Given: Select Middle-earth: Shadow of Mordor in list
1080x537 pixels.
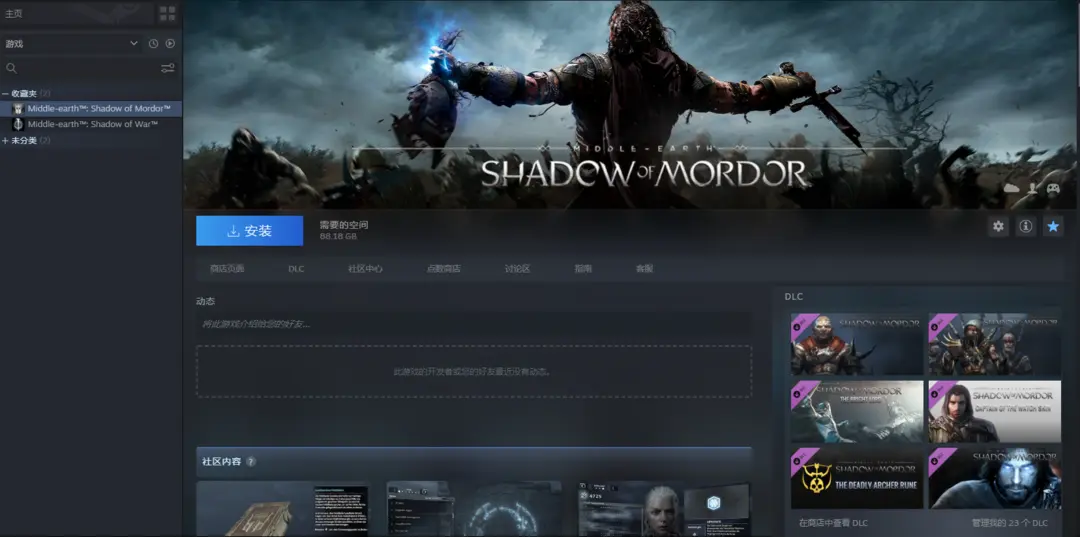Looking at the screenshot, I should point(91,109).
